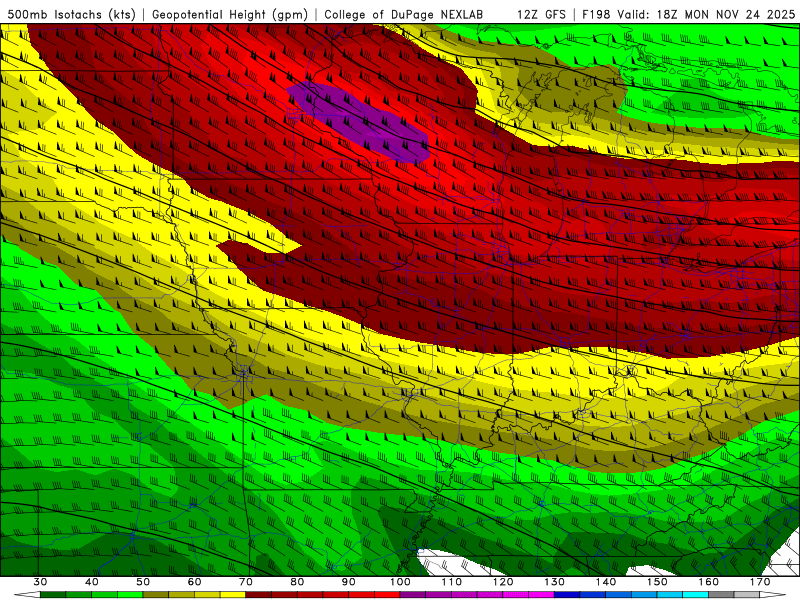Click the 'F198' forecast hour text
Image resolution: width=800 pixels, height=600 pixels.
click(596, 14)
